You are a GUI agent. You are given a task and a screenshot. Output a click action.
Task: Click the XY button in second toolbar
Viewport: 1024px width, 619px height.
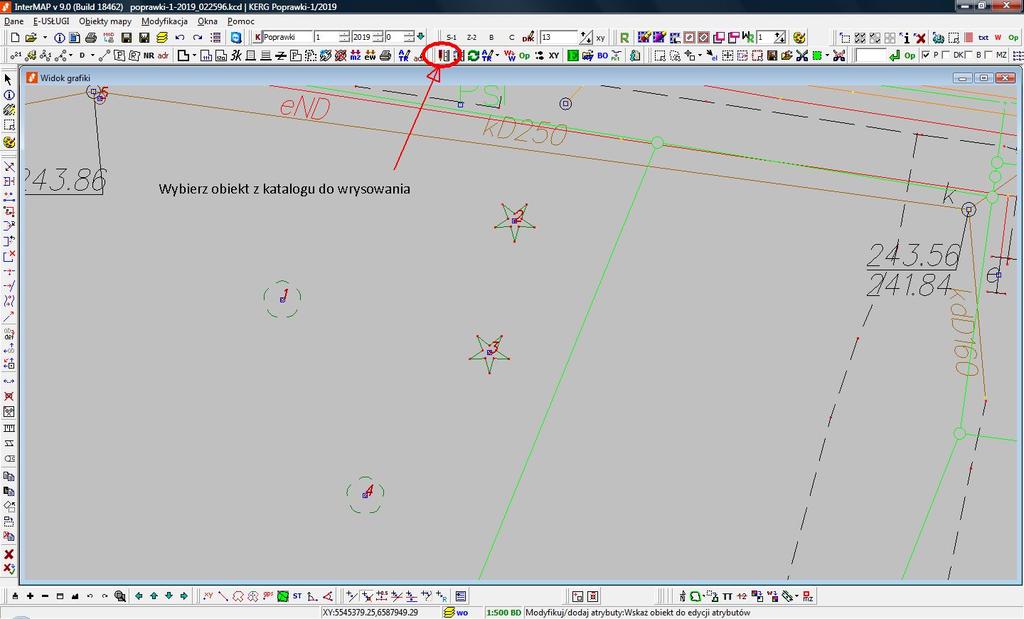(554, 56)
